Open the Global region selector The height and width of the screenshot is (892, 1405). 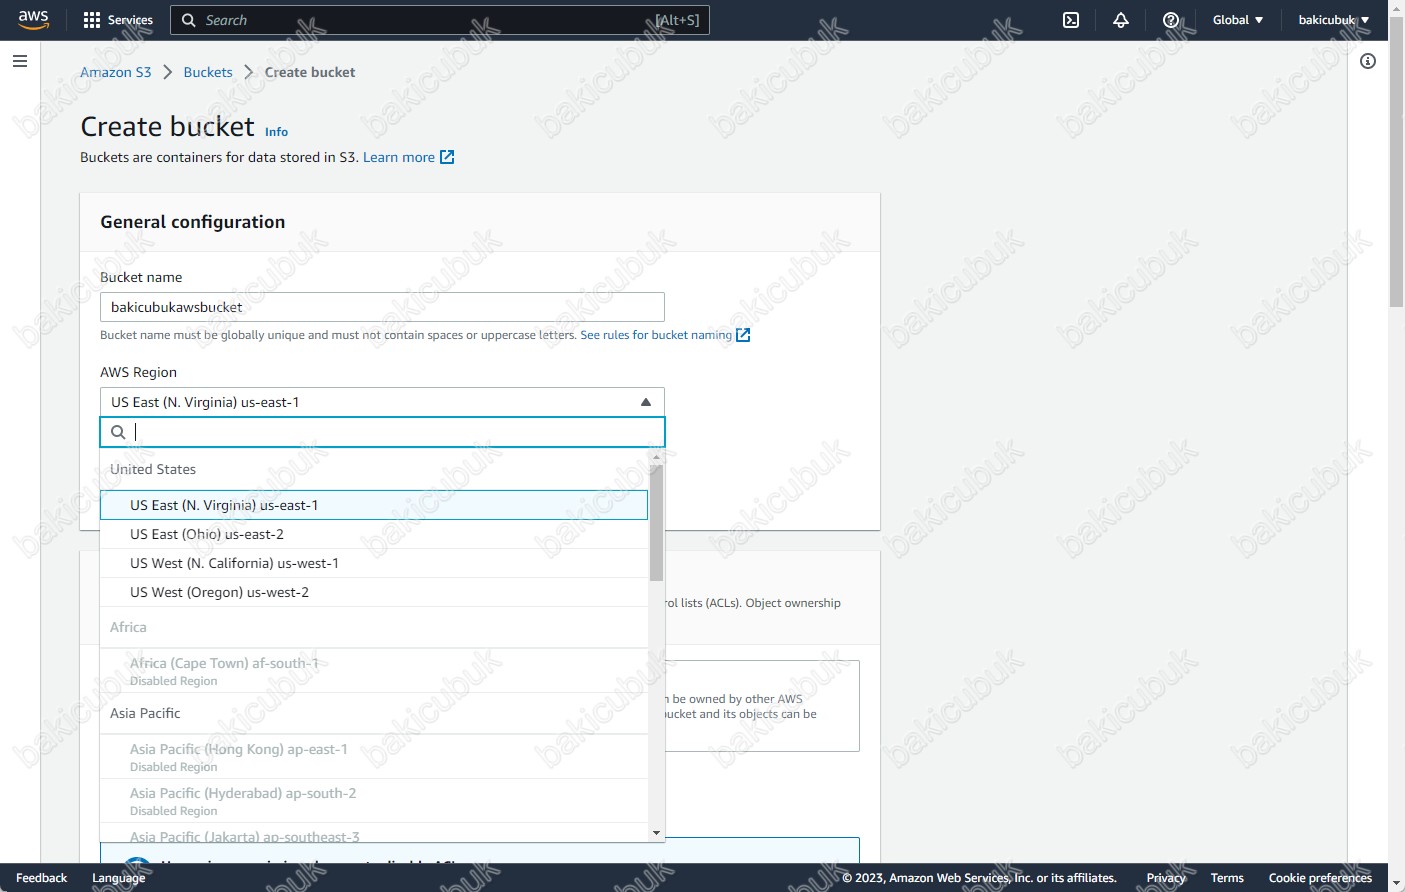coord(1238,20)
